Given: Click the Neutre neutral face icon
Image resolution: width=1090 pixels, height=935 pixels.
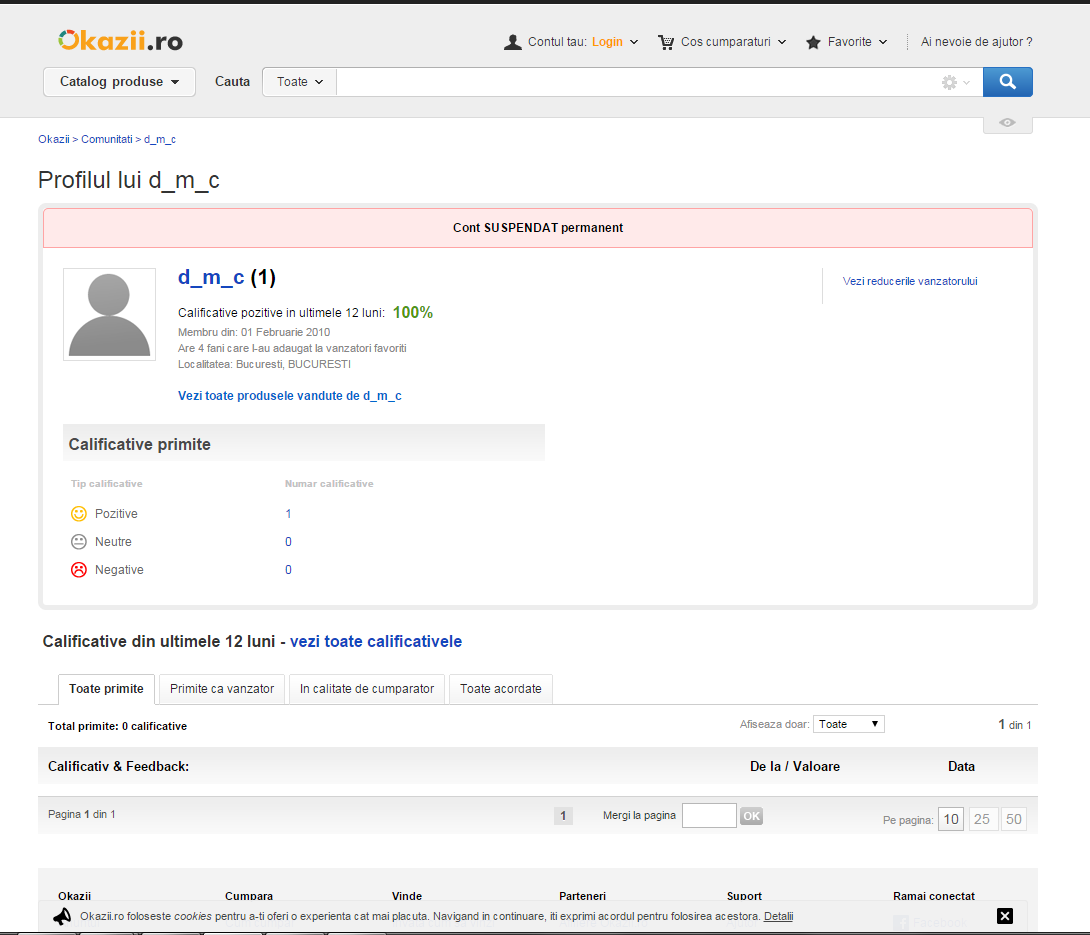Looking at the screenshot, I should pos(78,541).
